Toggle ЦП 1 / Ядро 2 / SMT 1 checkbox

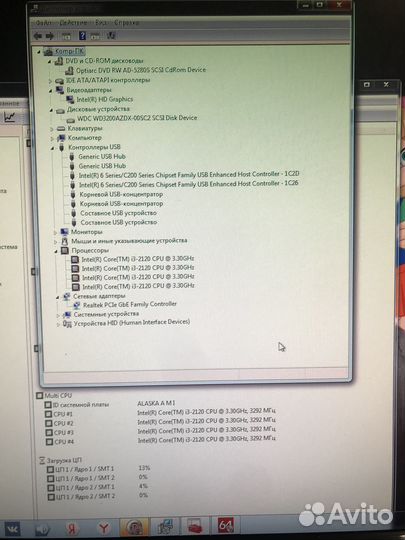pos(51,488)
